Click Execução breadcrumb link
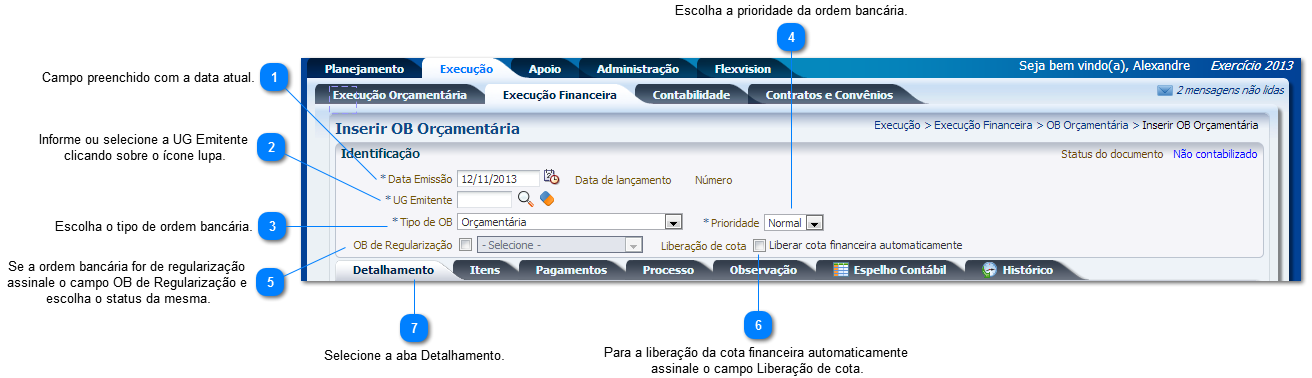Screen dimensions: 1312x378 897,125
